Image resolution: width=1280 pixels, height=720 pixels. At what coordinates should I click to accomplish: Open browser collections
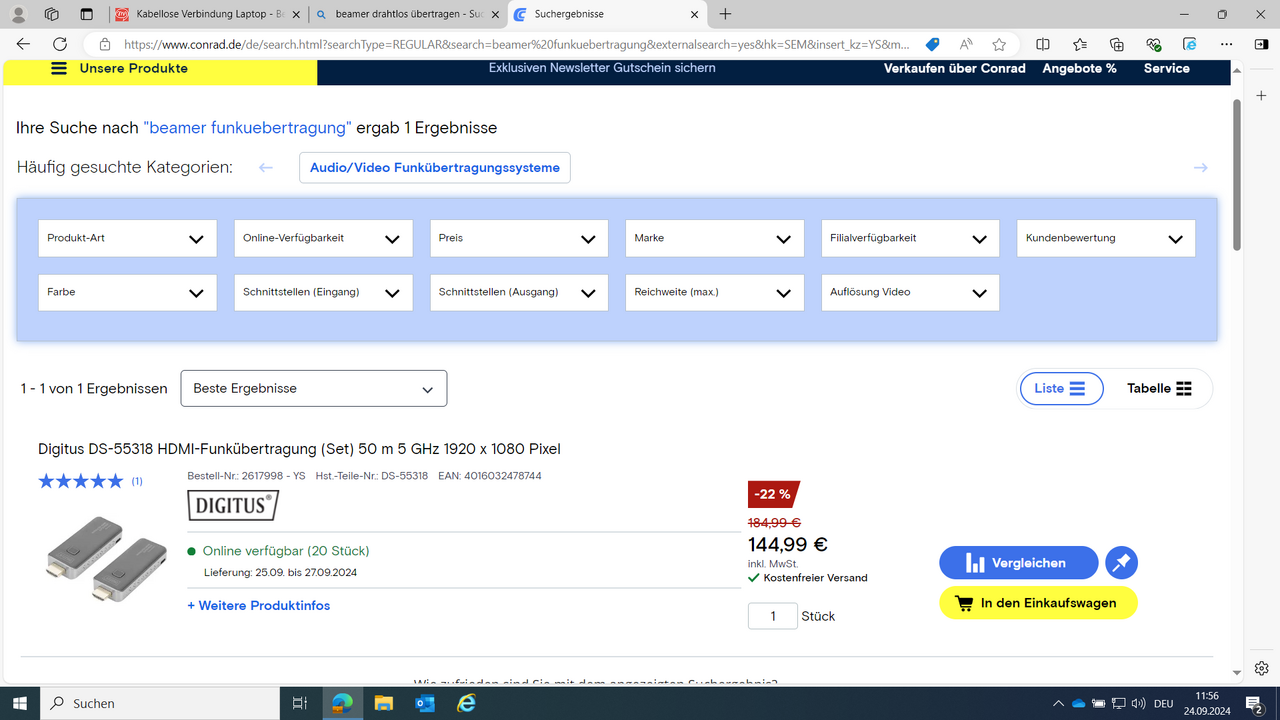click(1117, 44)
